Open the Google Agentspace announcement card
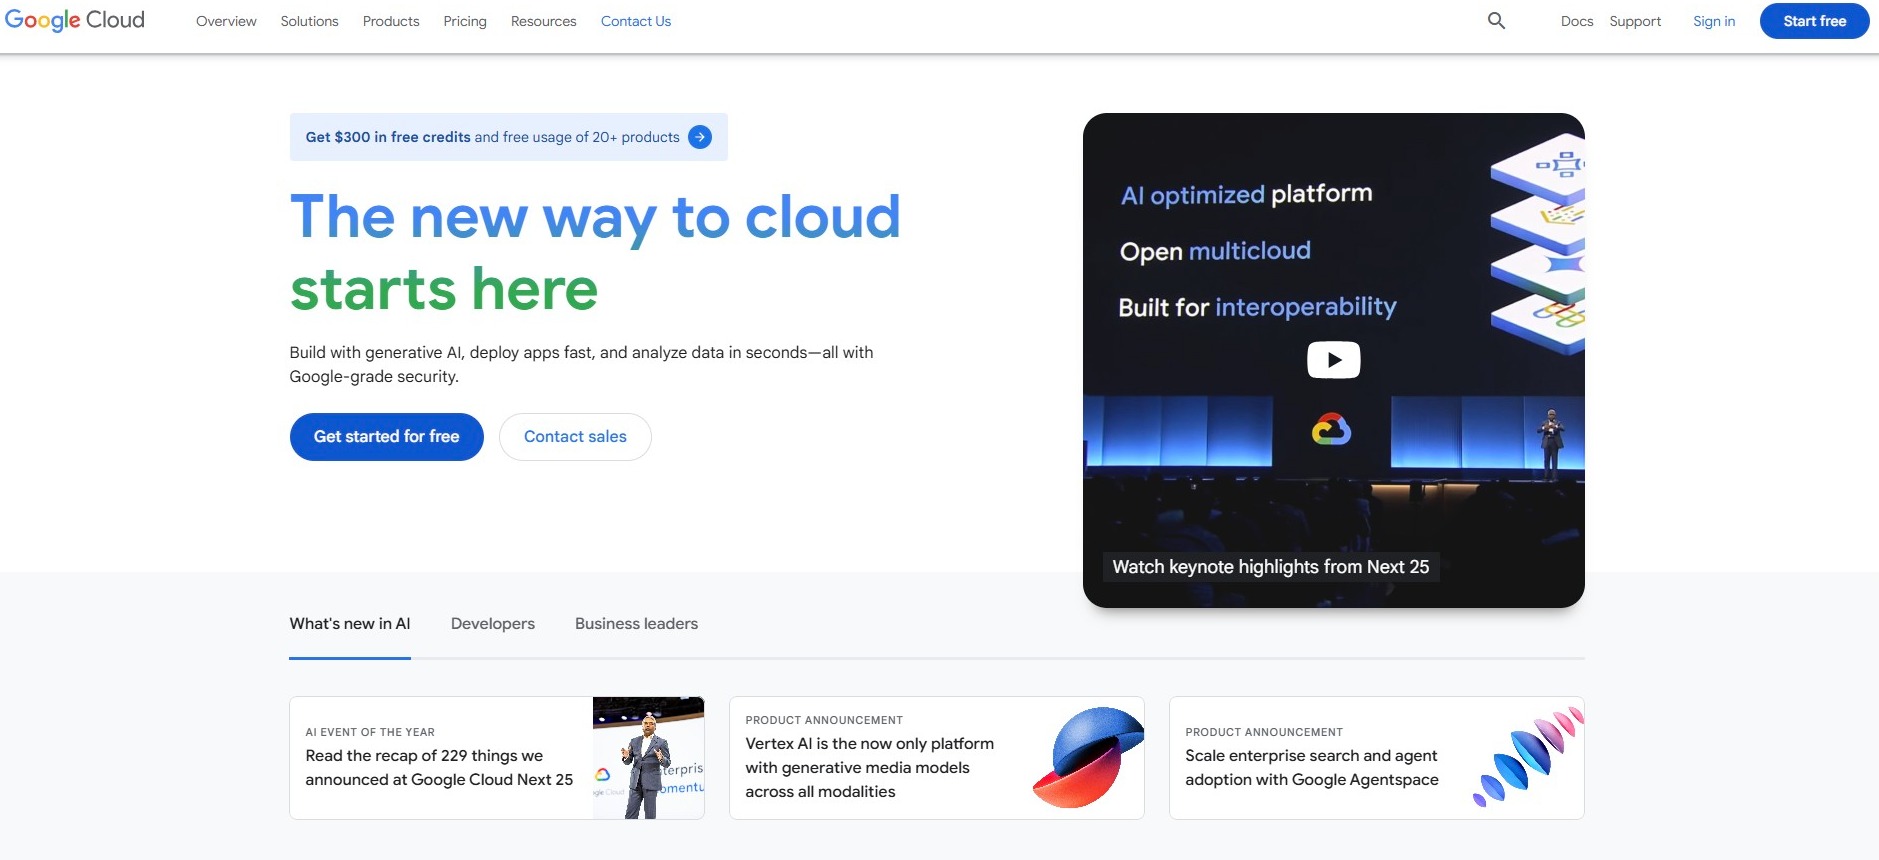1879x860 pixels. click(x=1377, y=758)
